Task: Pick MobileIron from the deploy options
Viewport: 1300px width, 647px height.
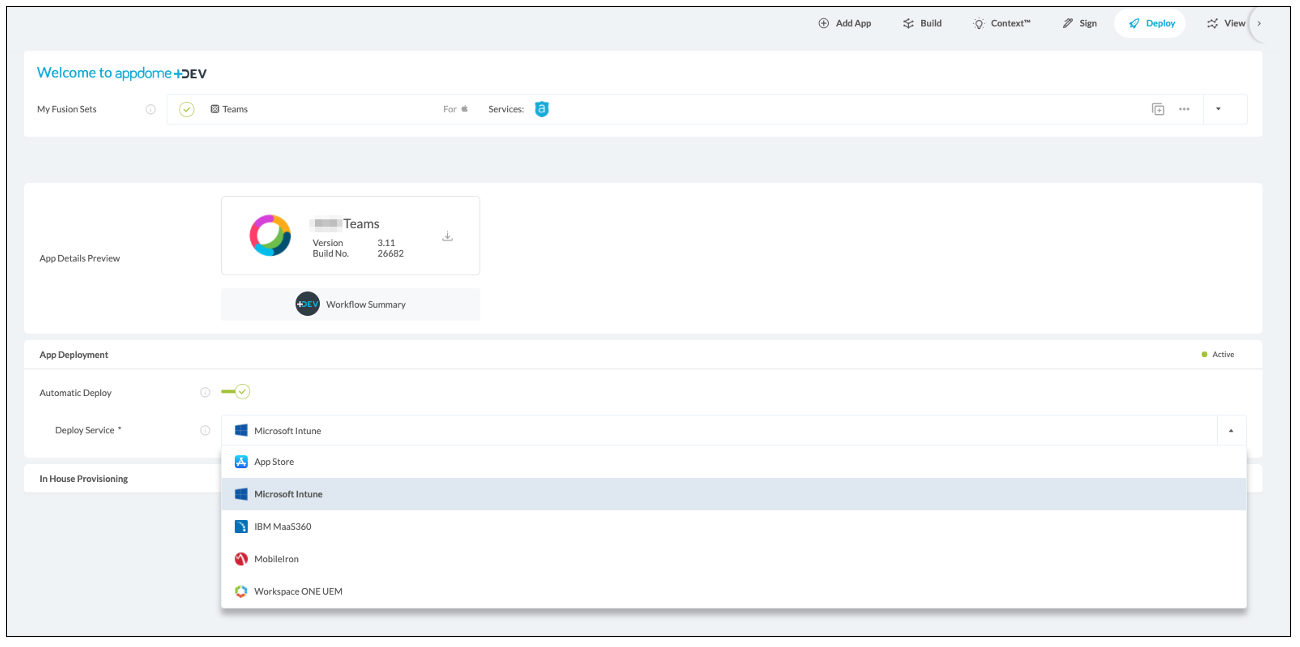Action: [734, 559]
